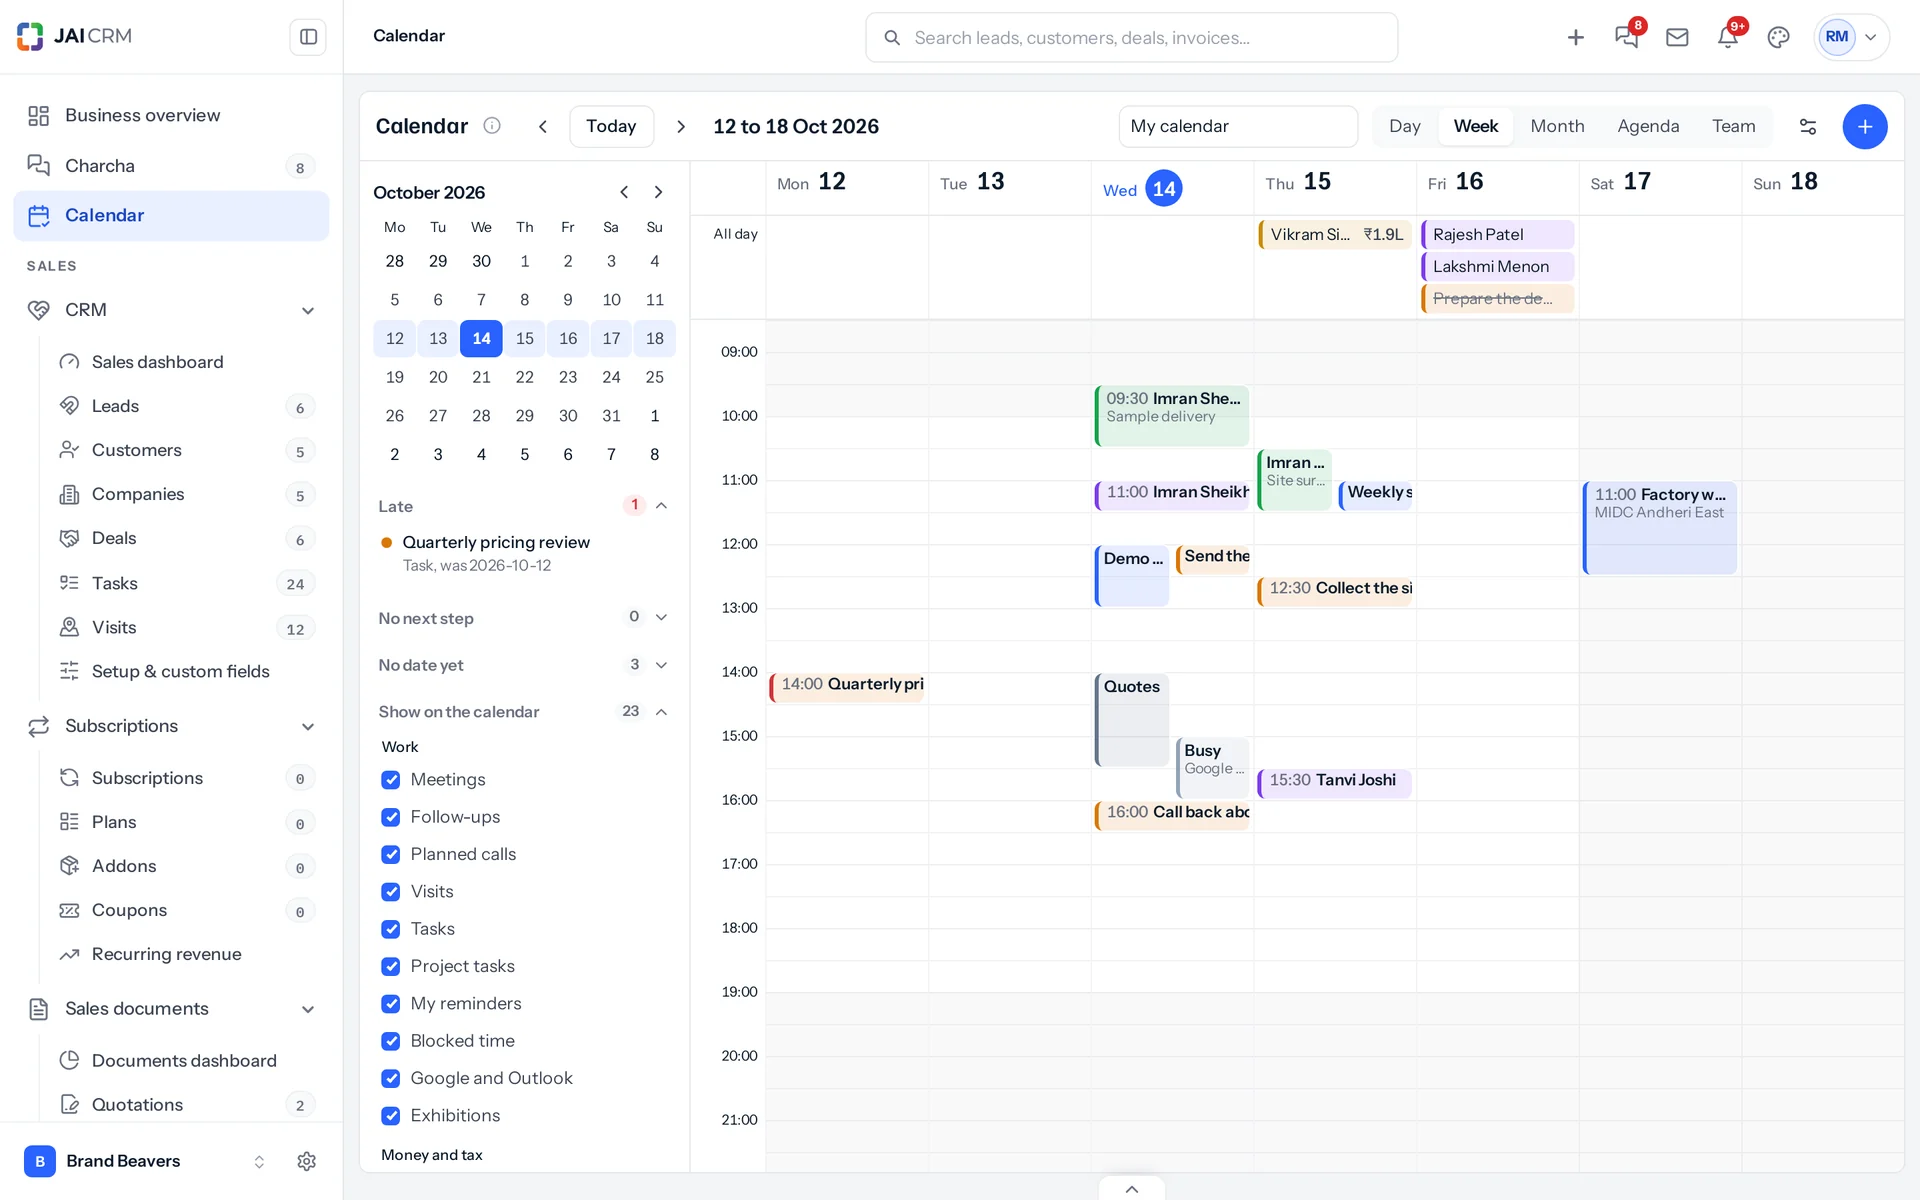Open Business overview from sidebar
Viewport: 1920px width, 1200px height.
point(171,116)
